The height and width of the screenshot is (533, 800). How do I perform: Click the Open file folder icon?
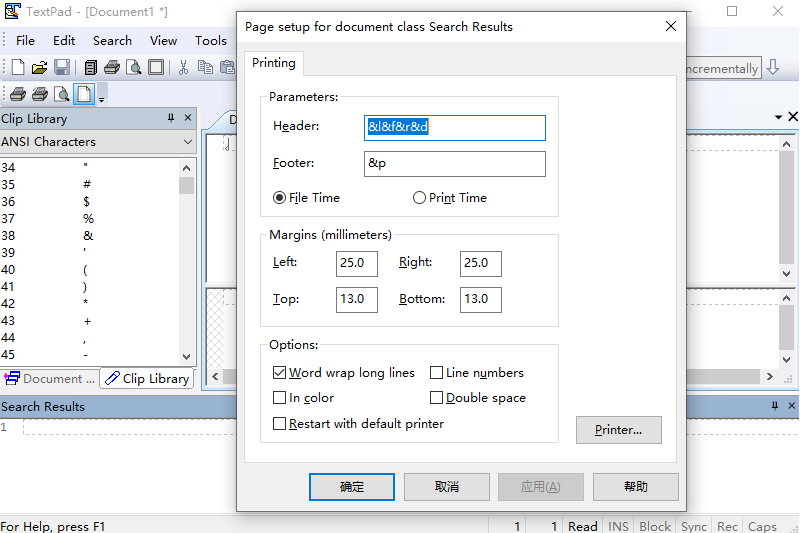(40, 68)
